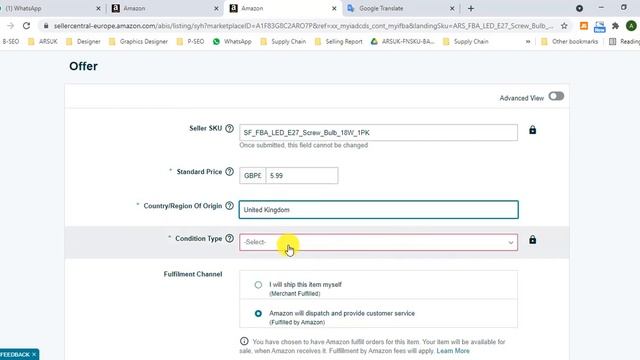Switch to the WhatsApp browser tab
This screenshot has width=640, height=360.
pos(49,8)
